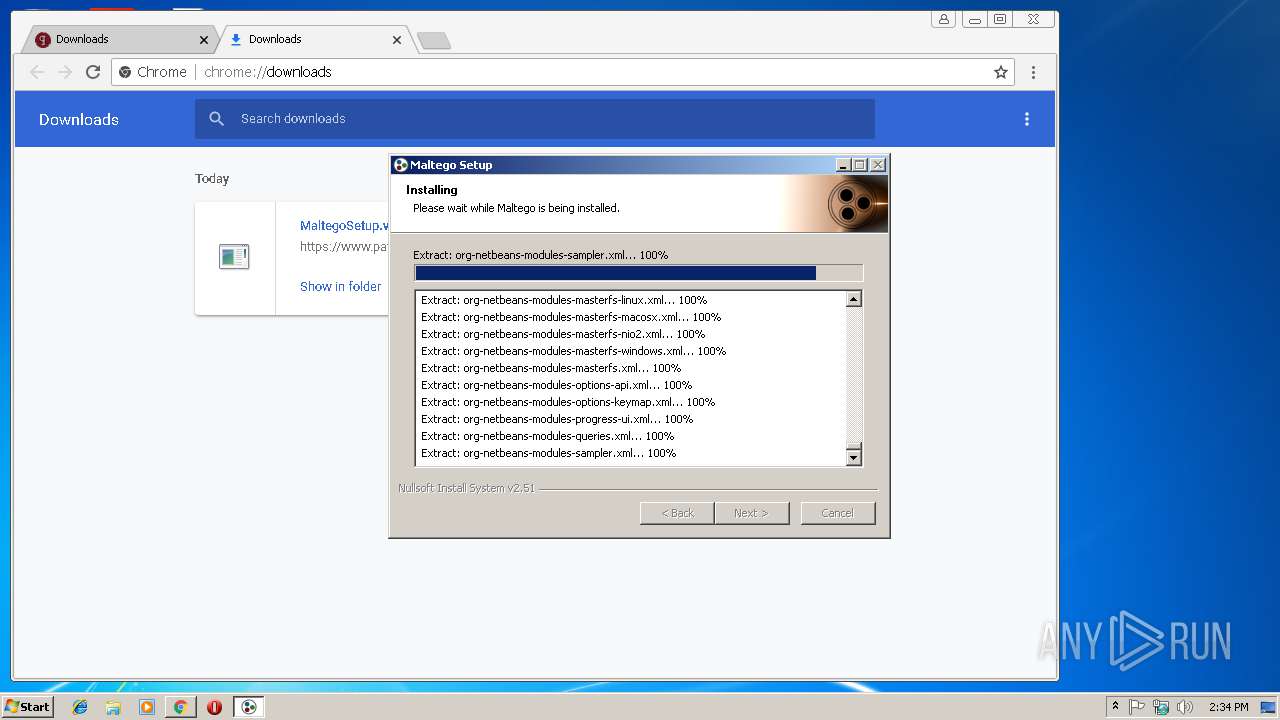Select the masterfs-windows.xml extract line

tap(573, 351)
